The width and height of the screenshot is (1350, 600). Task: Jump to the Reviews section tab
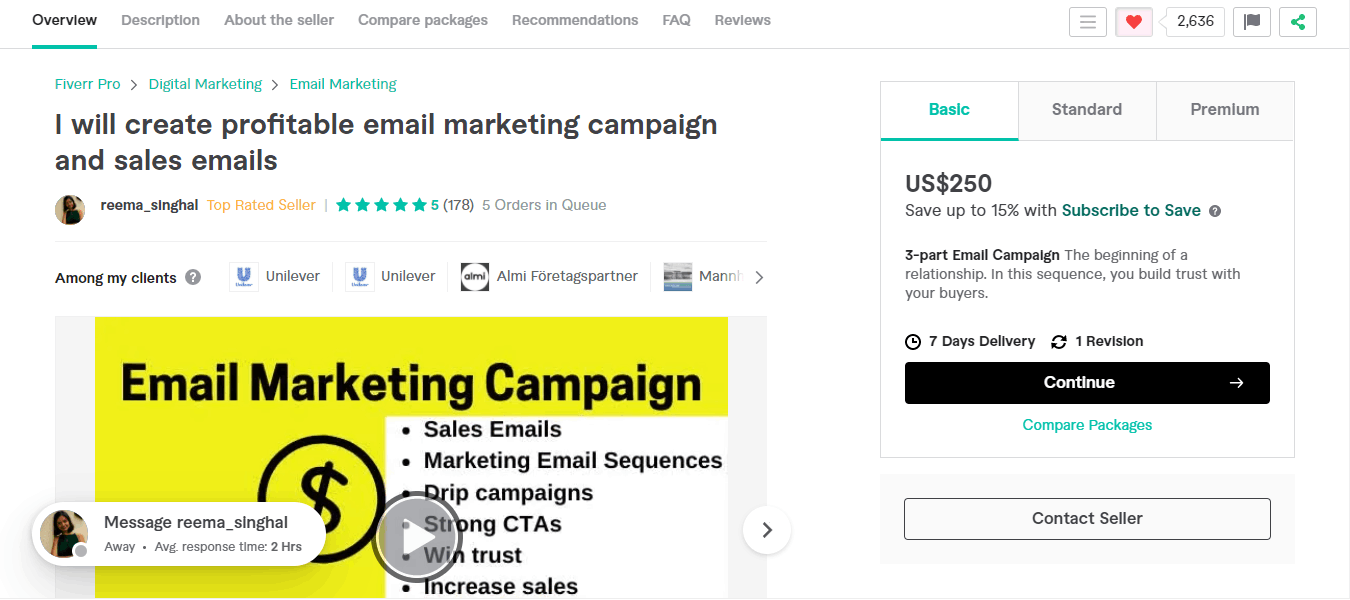click(742, 20)
